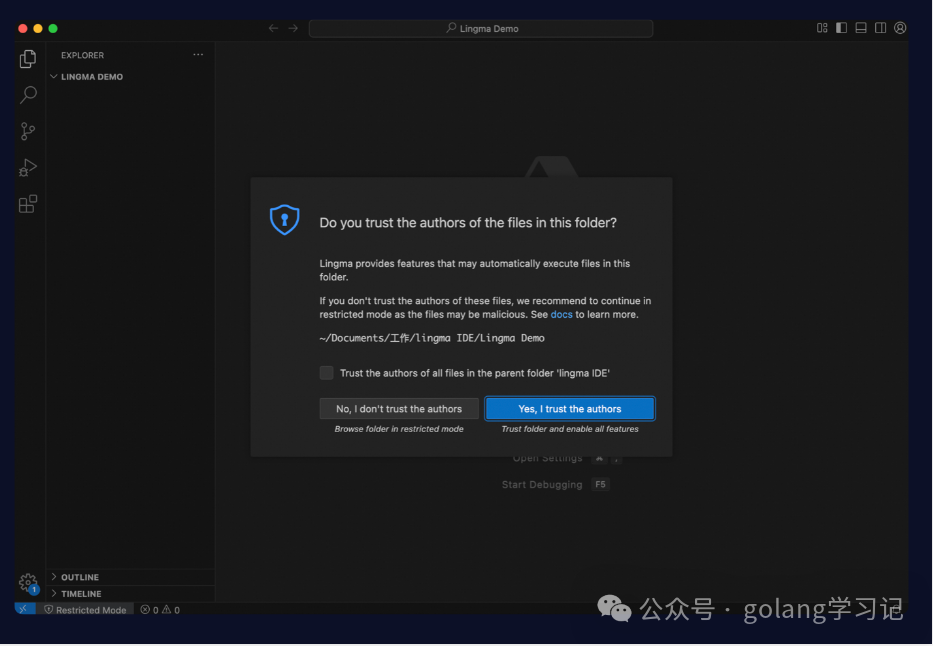Open the Run and Debug view

(x=28, y=168)
